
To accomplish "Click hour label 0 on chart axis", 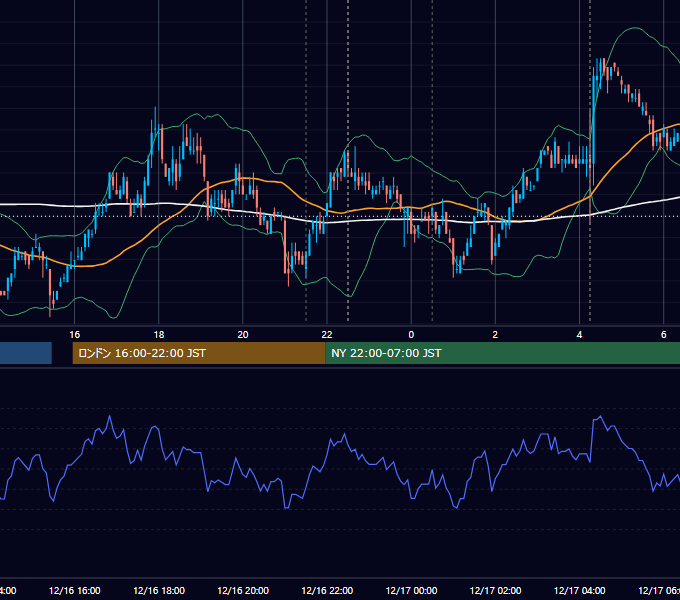I will tap(411, 335).
